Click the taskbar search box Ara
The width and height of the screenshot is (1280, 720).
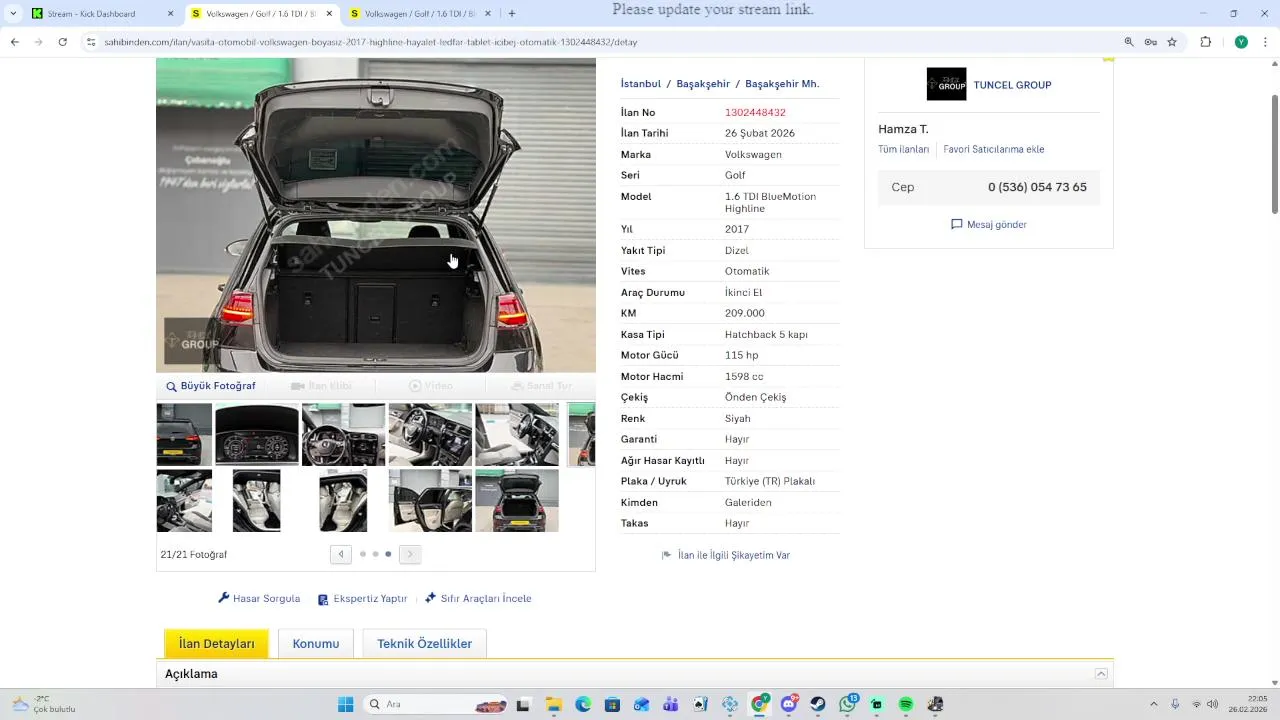435,705
